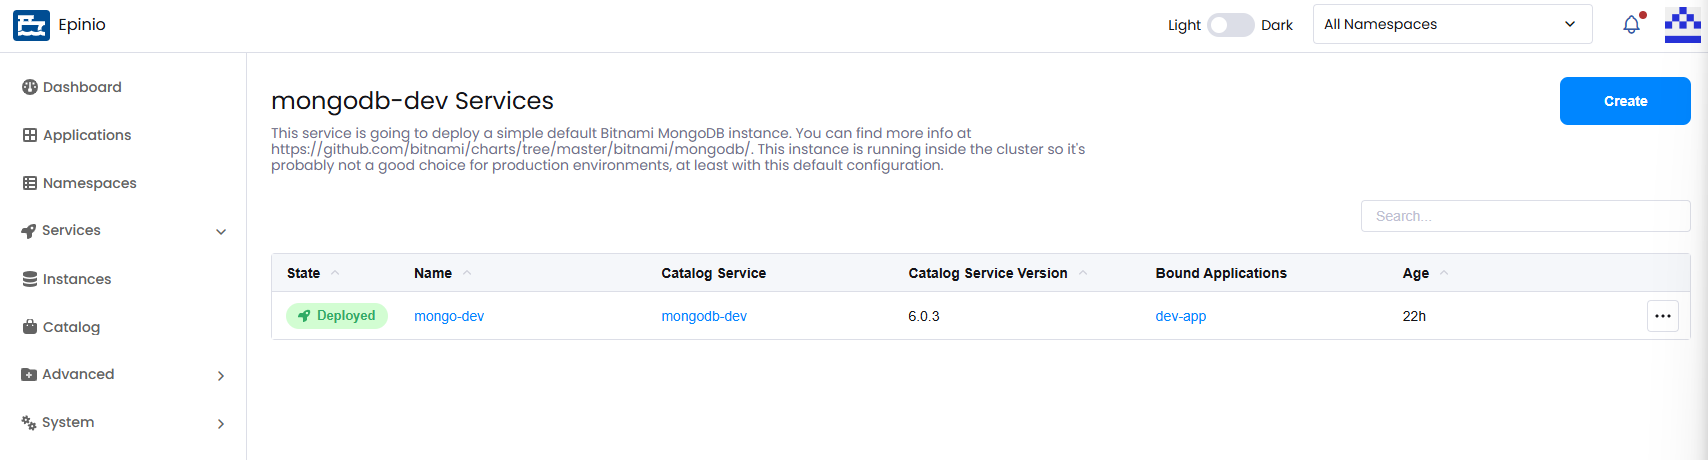Click the Dashboard icon in the sidebar
This screenshot has width=1708, height=460.
(x=30, y=87)
